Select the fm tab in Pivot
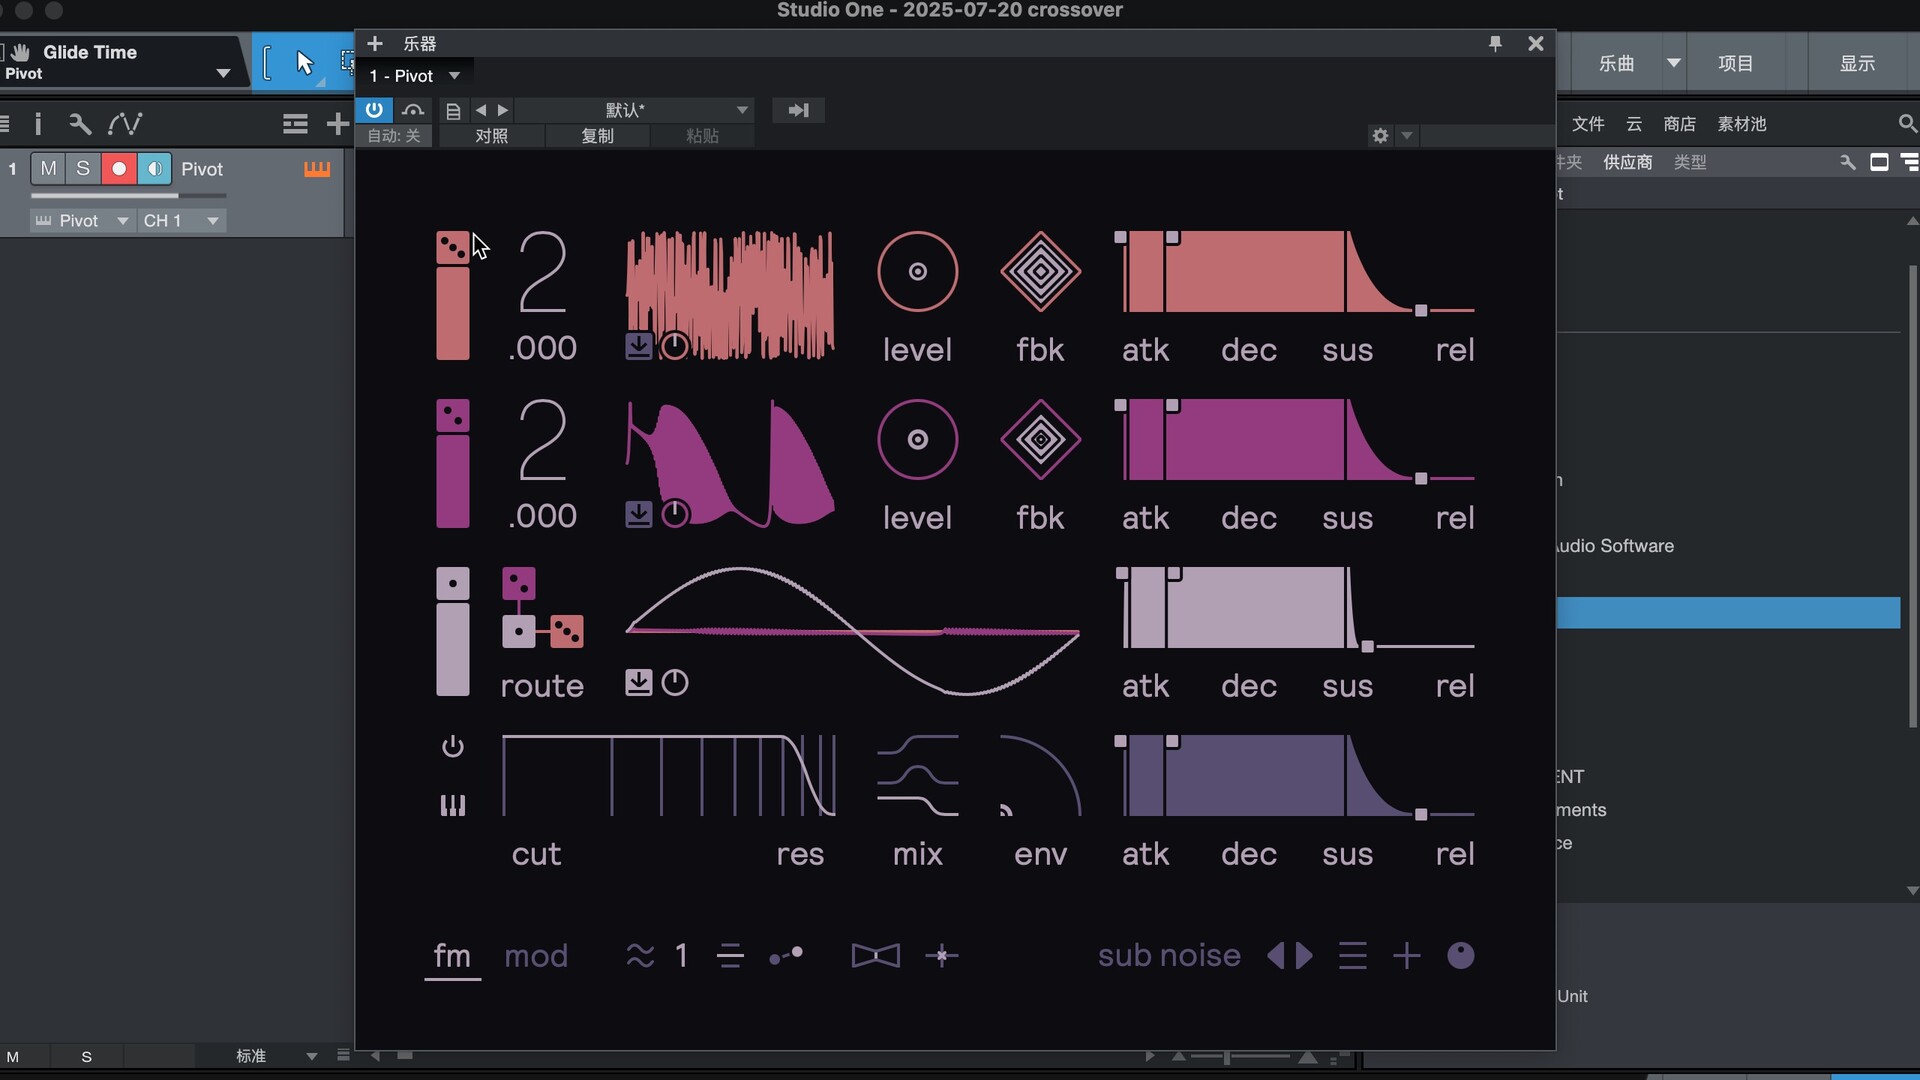Screen dimensions: 1920x1080 [452, 956]
